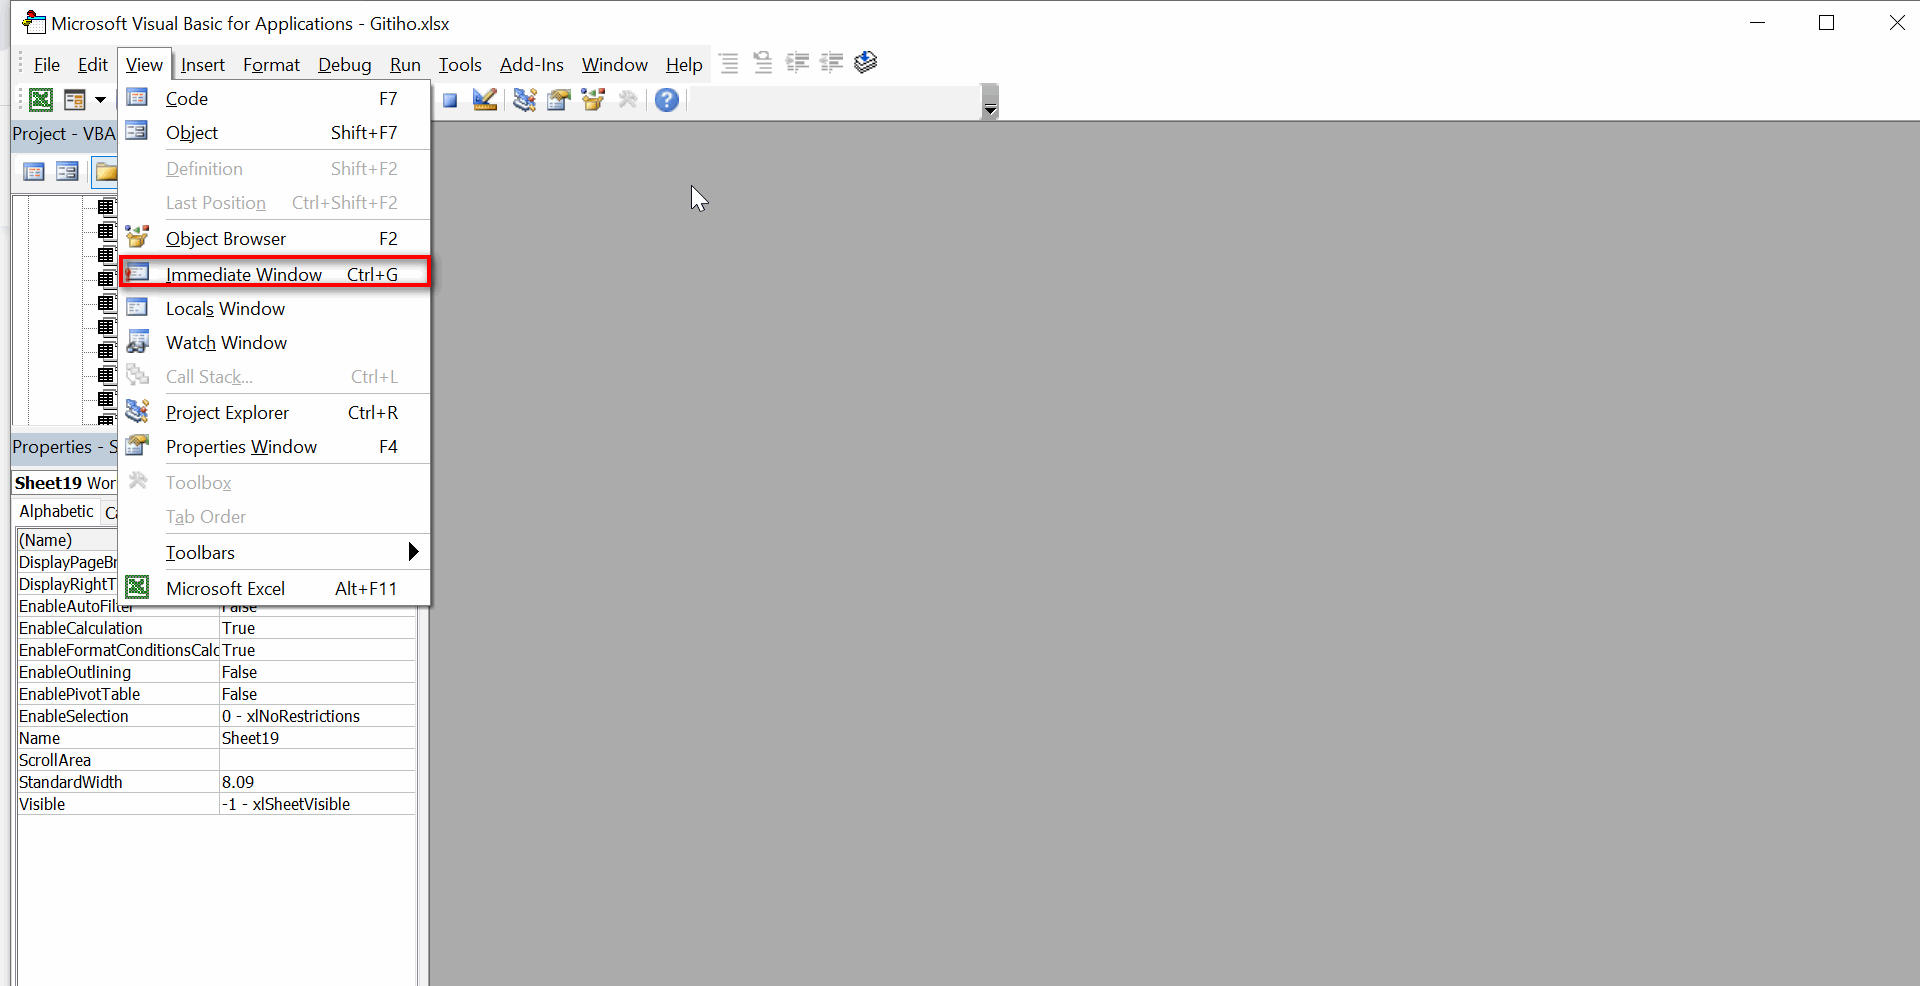Click the greyed-out Tab Order entry

point(275,517)
